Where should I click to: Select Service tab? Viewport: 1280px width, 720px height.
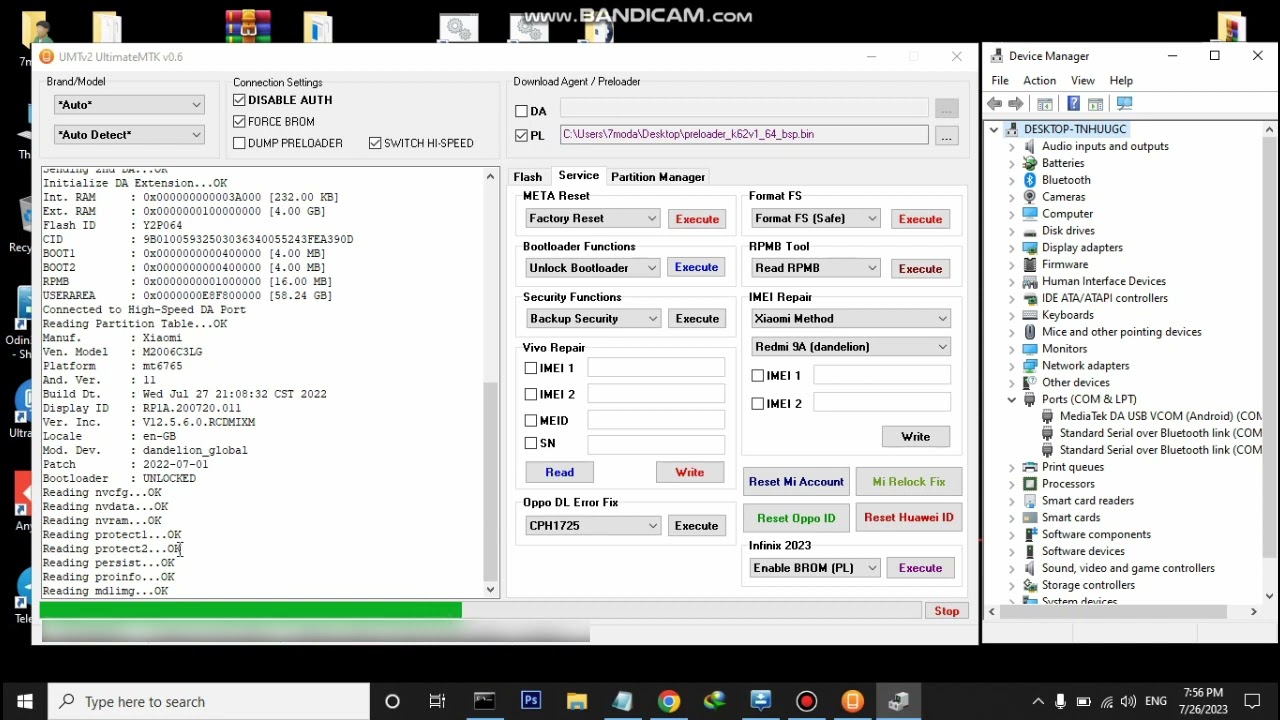[579, 176]
